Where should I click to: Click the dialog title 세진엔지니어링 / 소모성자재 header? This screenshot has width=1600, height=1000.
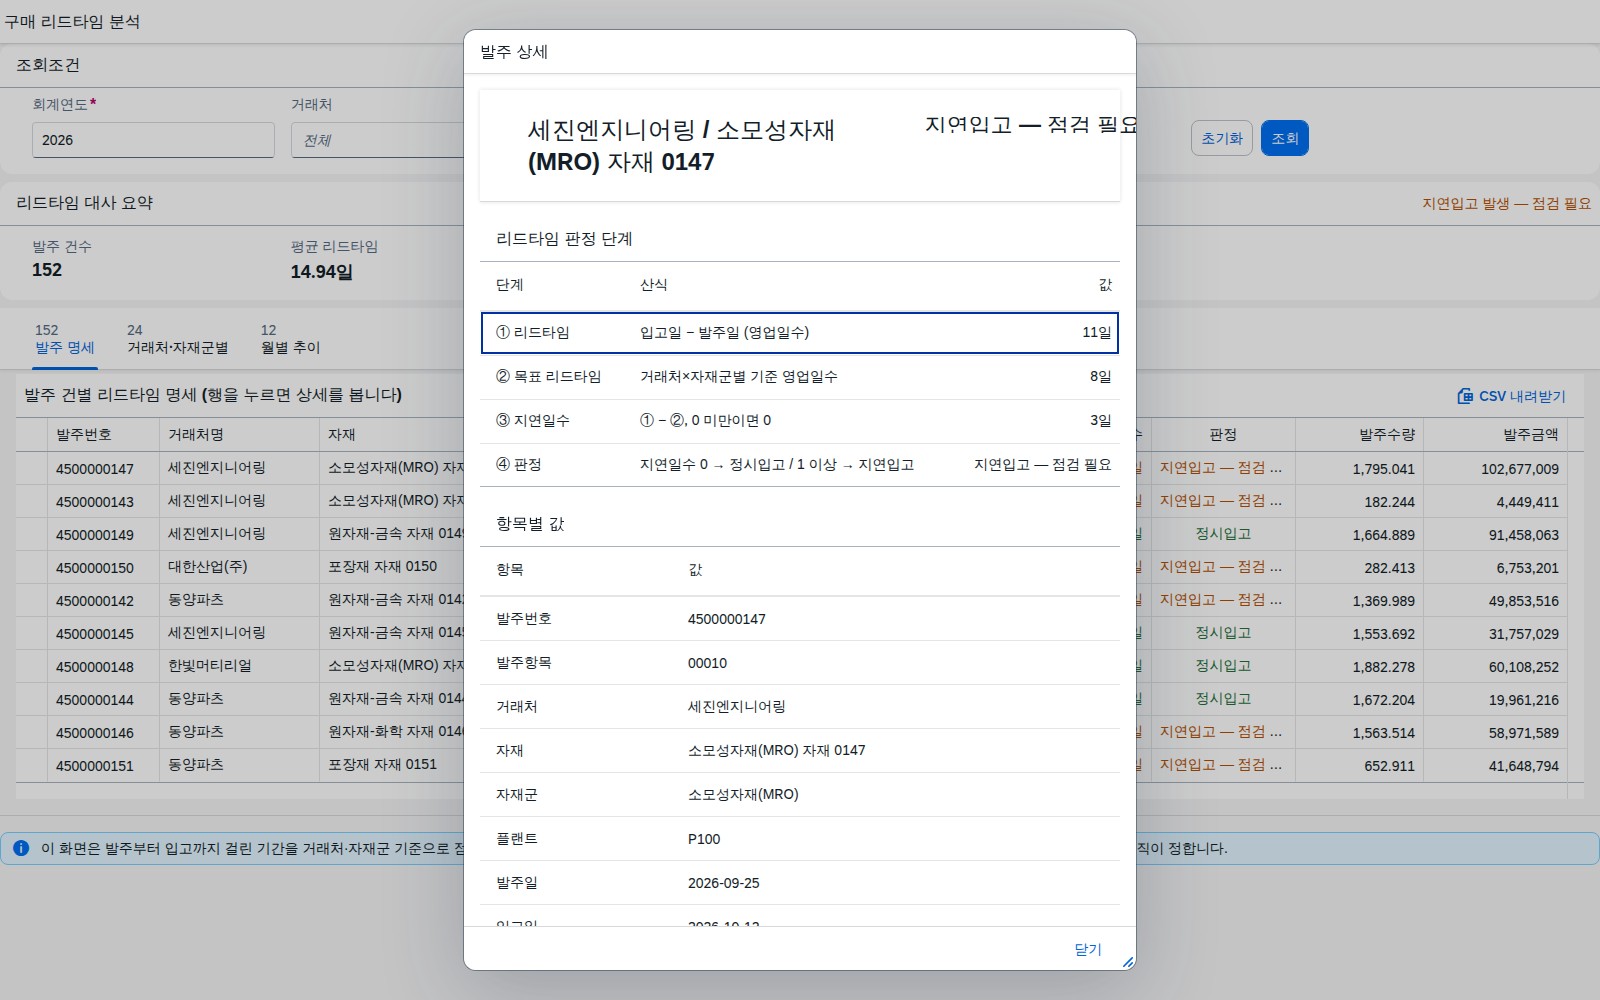pyautogui.click(x=681, y=146)
